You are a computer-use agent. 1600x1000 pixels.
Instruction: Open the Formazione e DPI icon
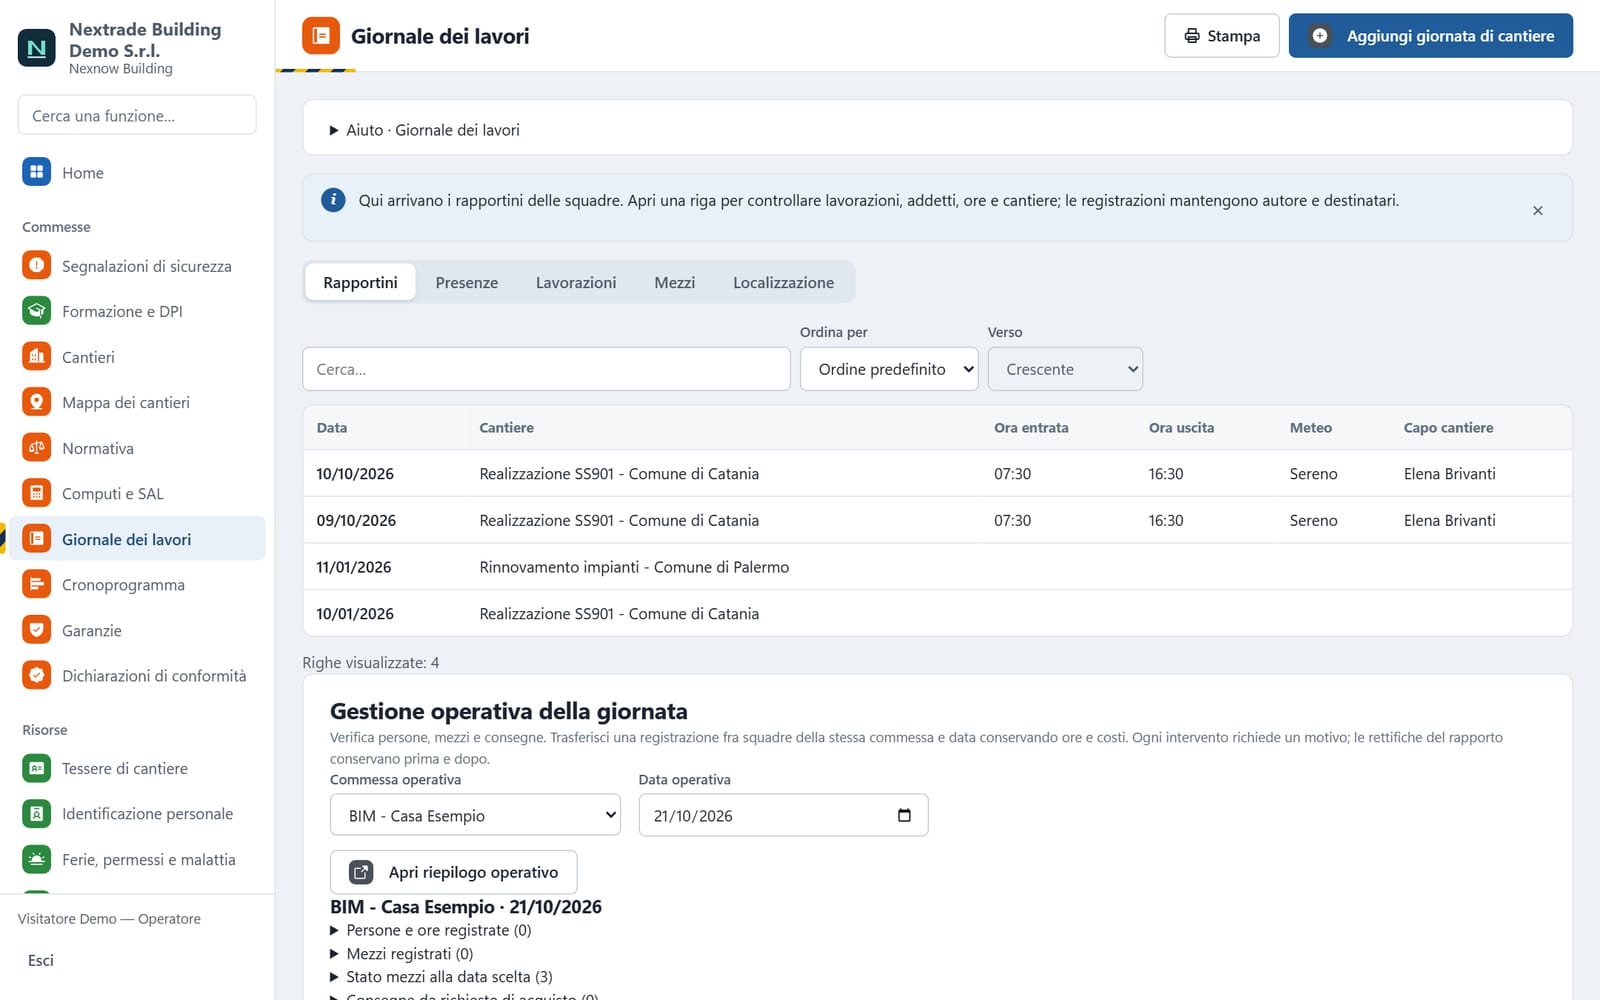pyautogui.click(x=36, y=311)
